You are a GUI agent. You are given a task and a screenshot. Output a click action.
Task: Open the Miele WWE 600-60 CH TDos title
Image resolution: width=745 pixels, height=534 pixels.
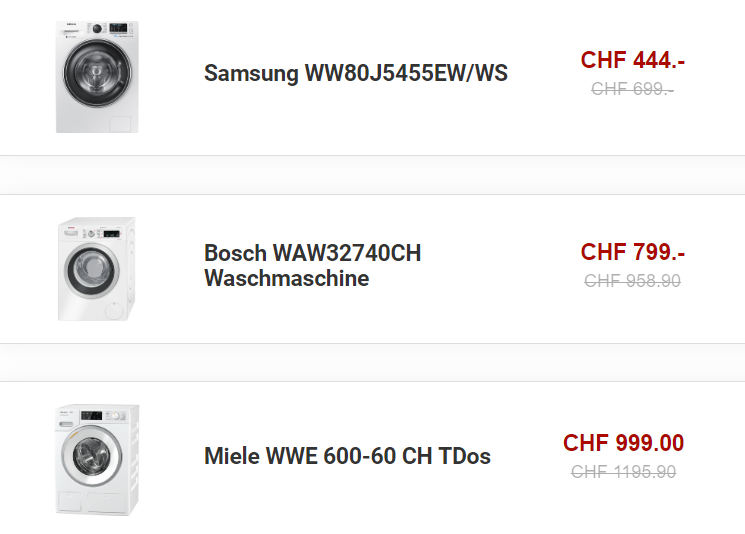347,456
